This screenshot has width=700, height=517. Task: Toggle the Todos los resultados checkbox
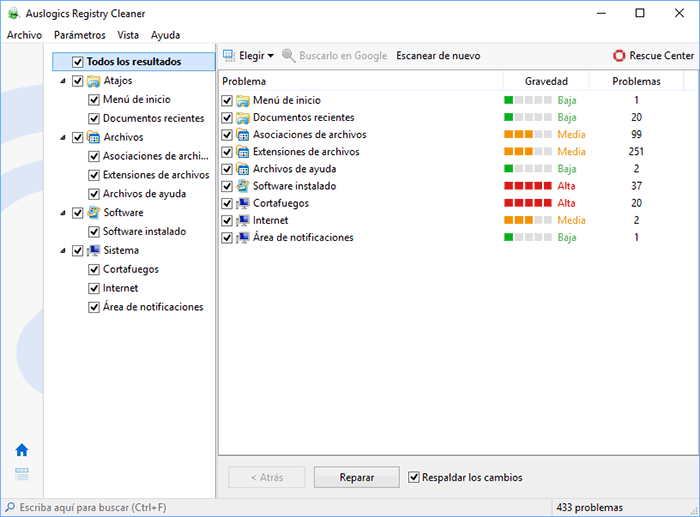coord(78,62)
